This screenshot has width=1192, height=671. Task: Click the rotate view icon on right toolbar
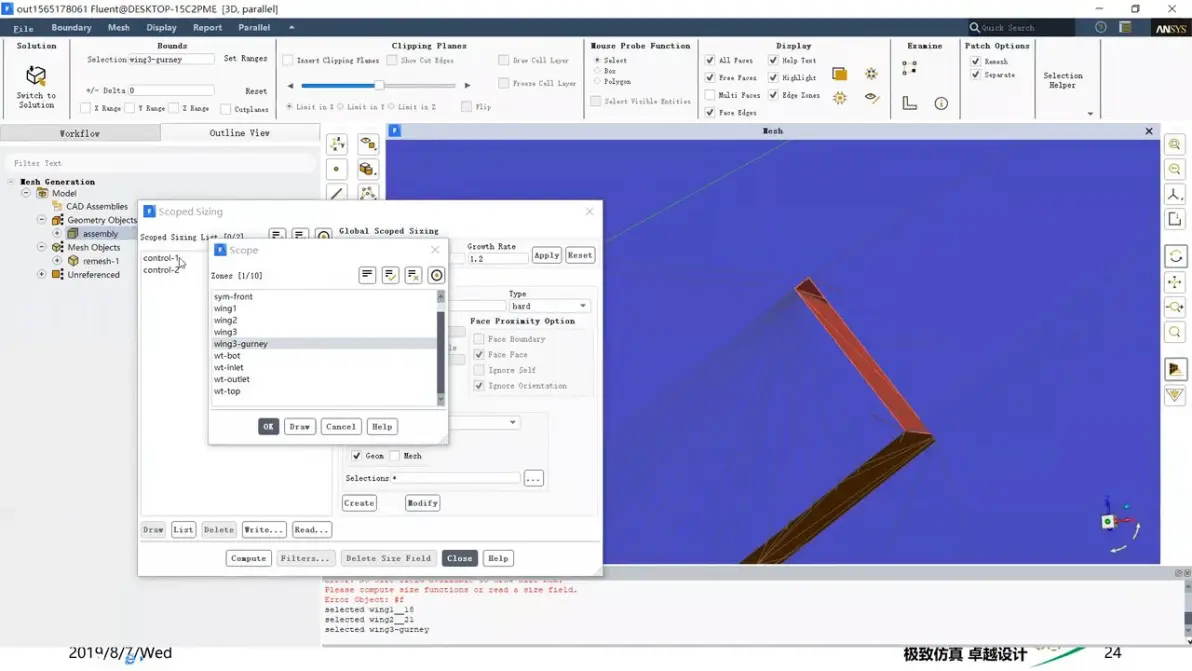1175,256
